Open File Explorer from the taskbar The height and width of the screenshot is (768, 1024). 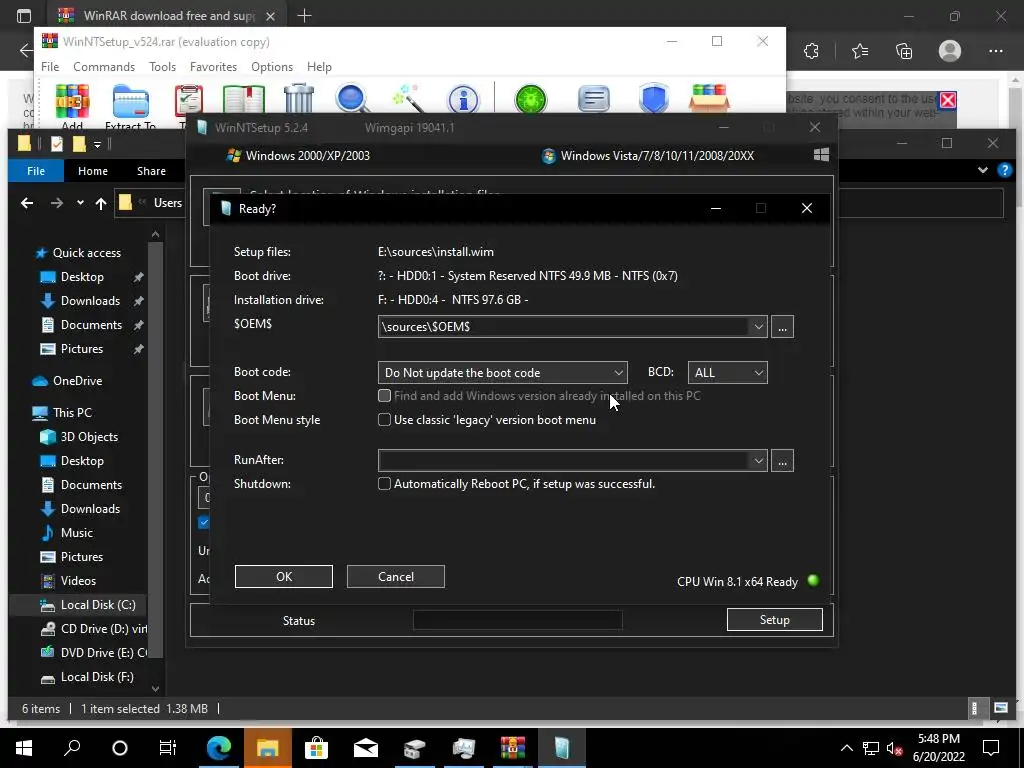[268, 748]
